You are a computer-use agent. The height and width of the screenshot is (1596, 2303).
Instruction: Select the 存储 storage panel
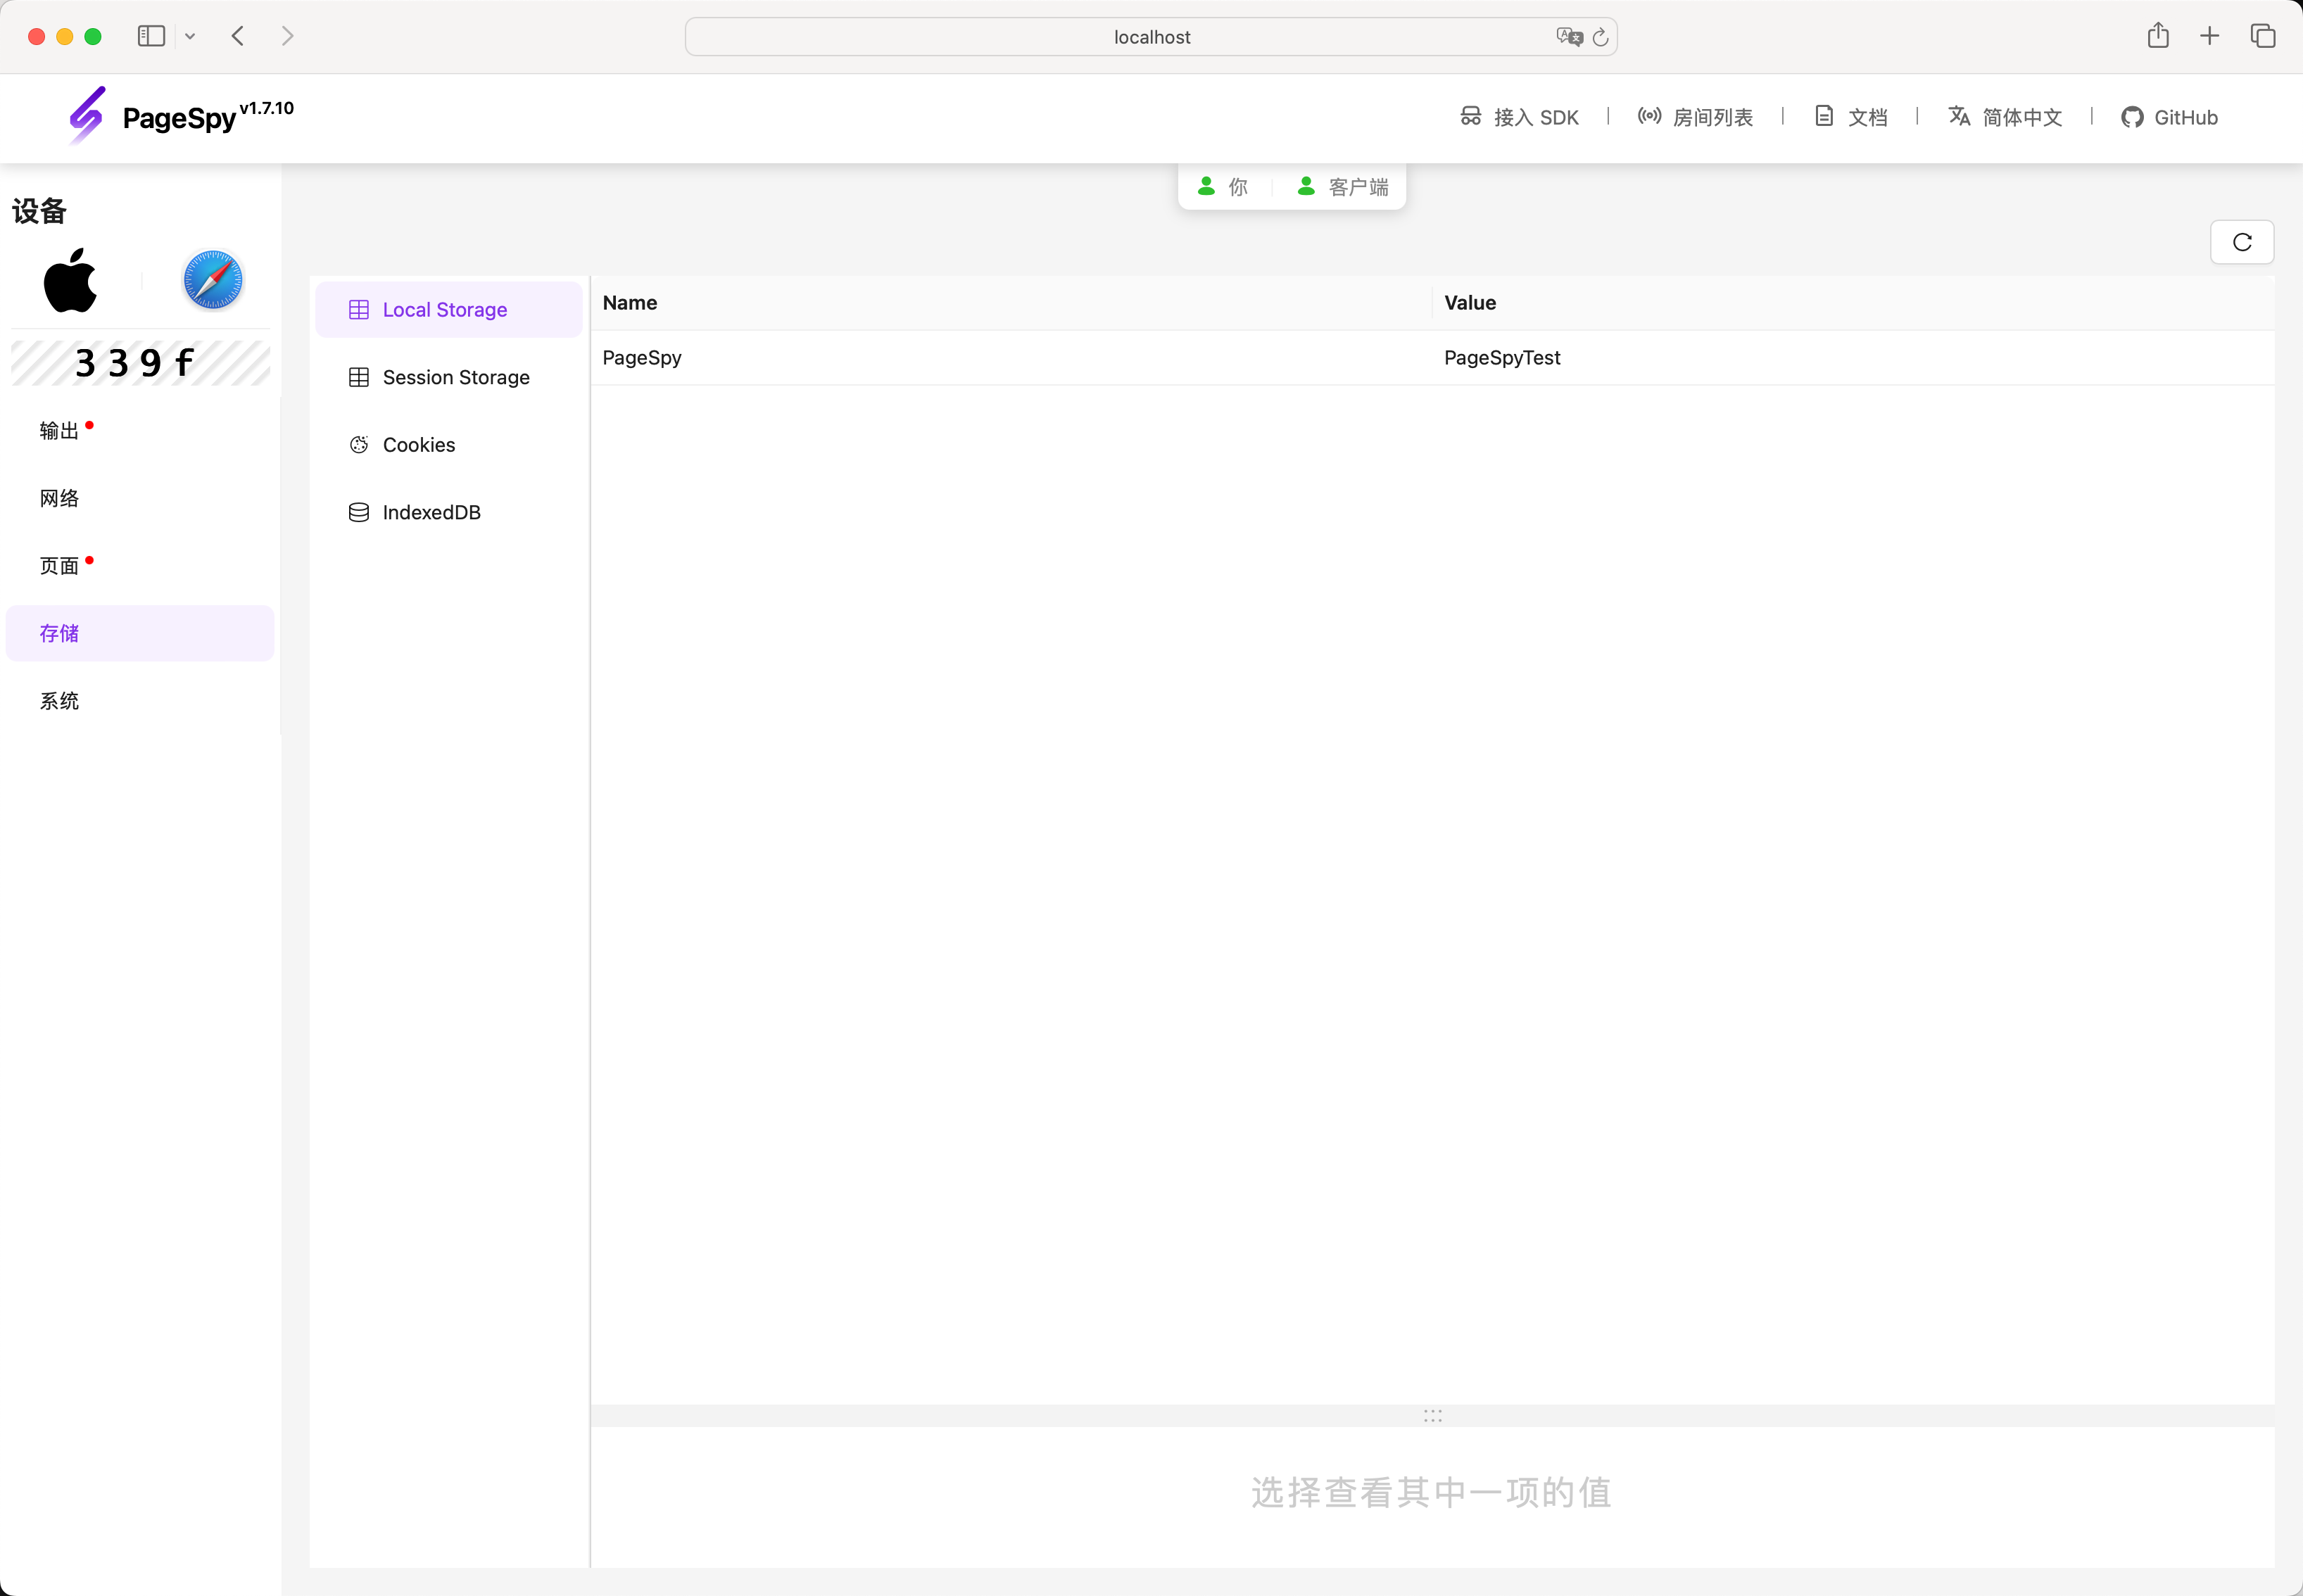coord(140,633)
